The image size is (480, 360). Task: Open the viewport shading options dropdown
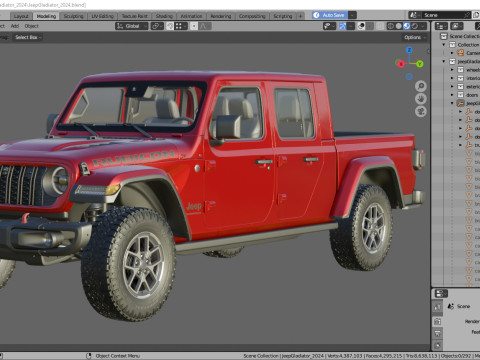point(423,26)
